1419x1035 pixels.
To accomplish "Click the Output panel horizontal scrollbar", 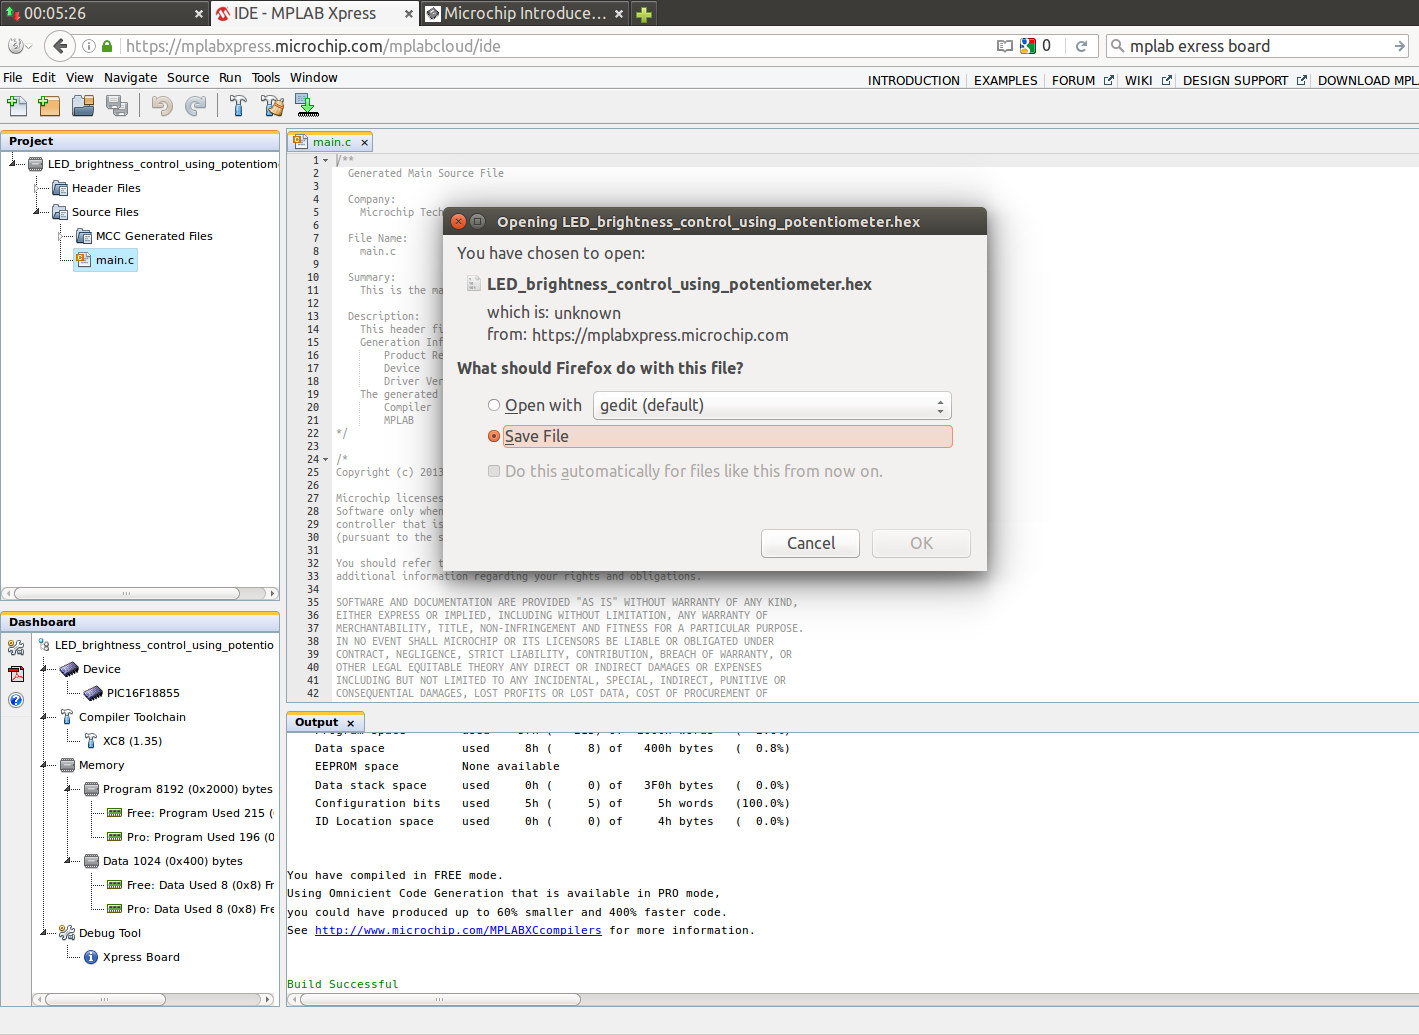I will pyautogui.click(x=440, y=999).
